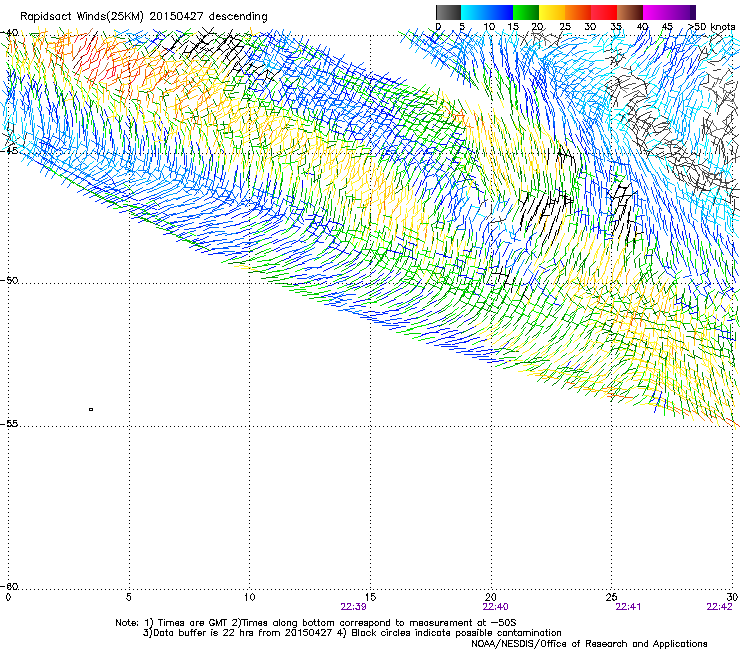This screenshot has height=650, width=740.
Task: Click the brown 35-40 knots legend swatch
Action: point(630,12)
